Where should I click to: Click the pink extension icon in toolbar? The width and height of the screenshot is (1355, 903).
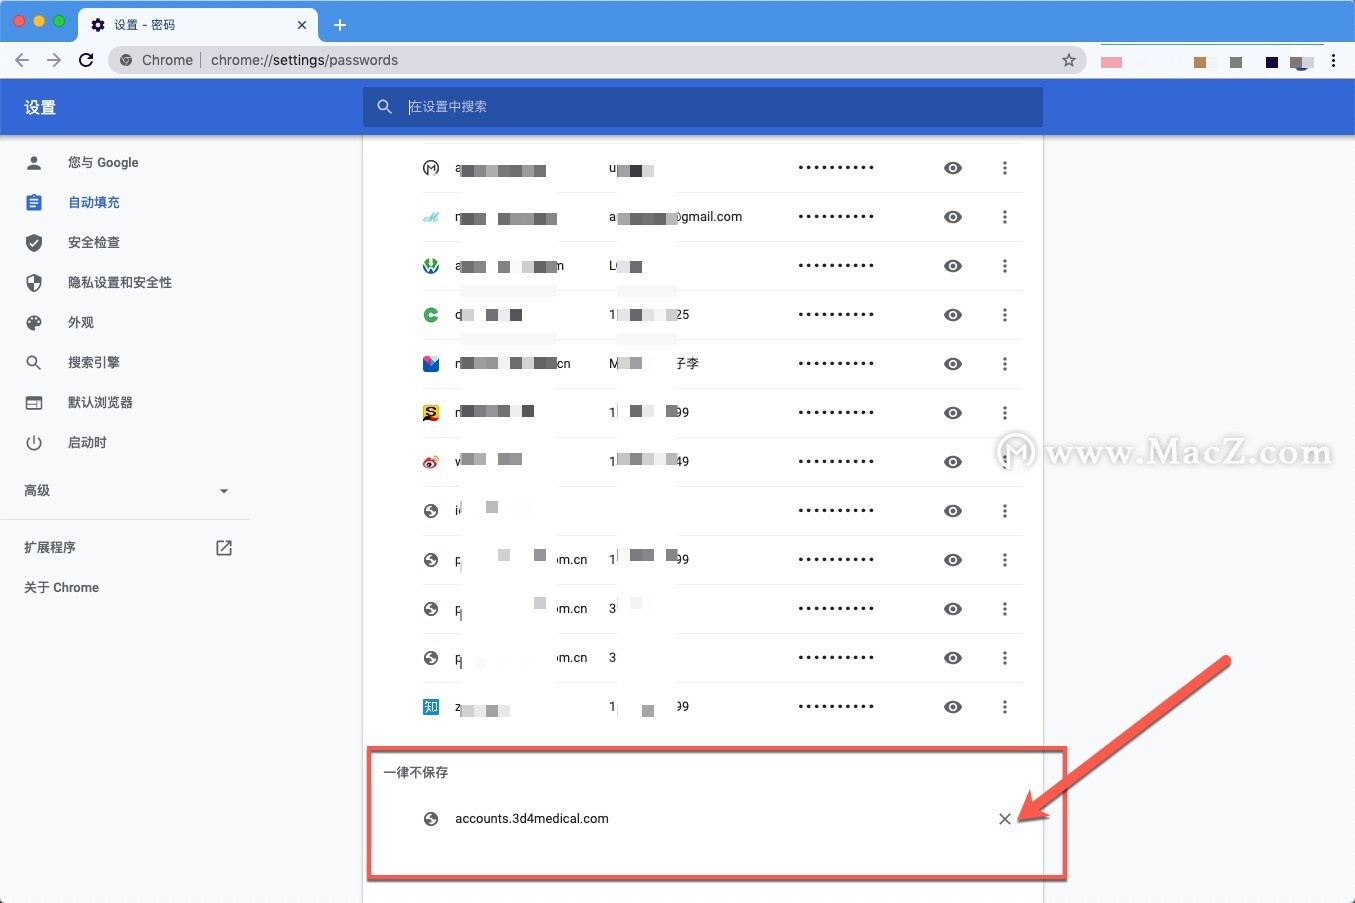click(x=1111, y=62)
